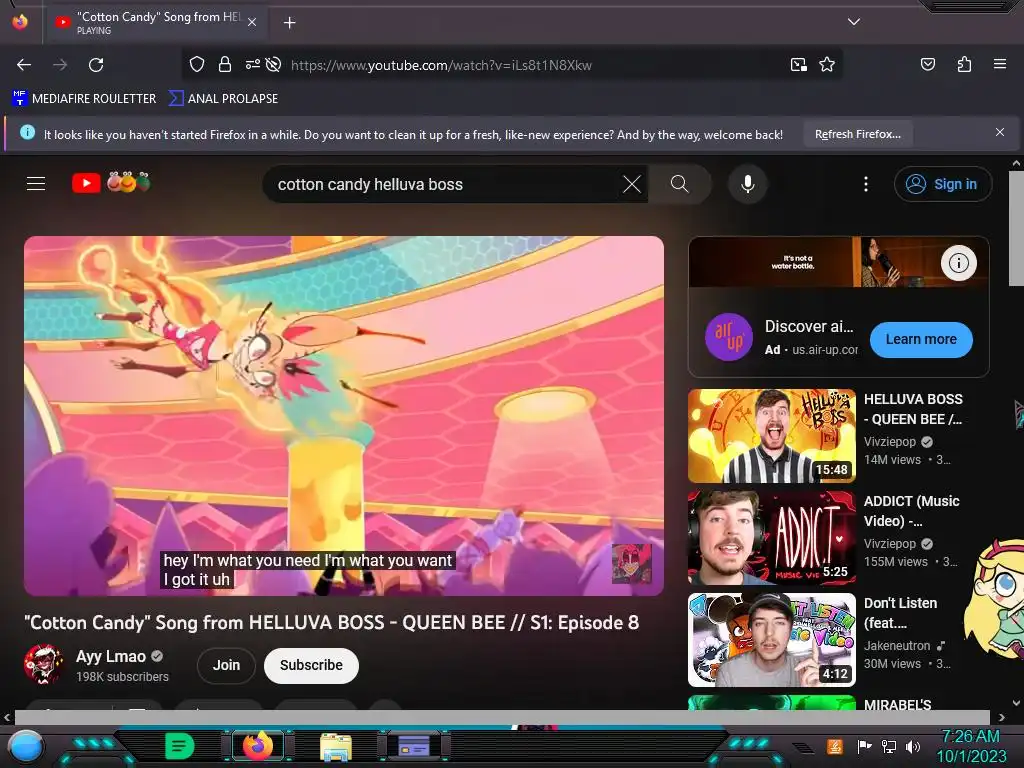Open the tracking protection shield panel

197,65
